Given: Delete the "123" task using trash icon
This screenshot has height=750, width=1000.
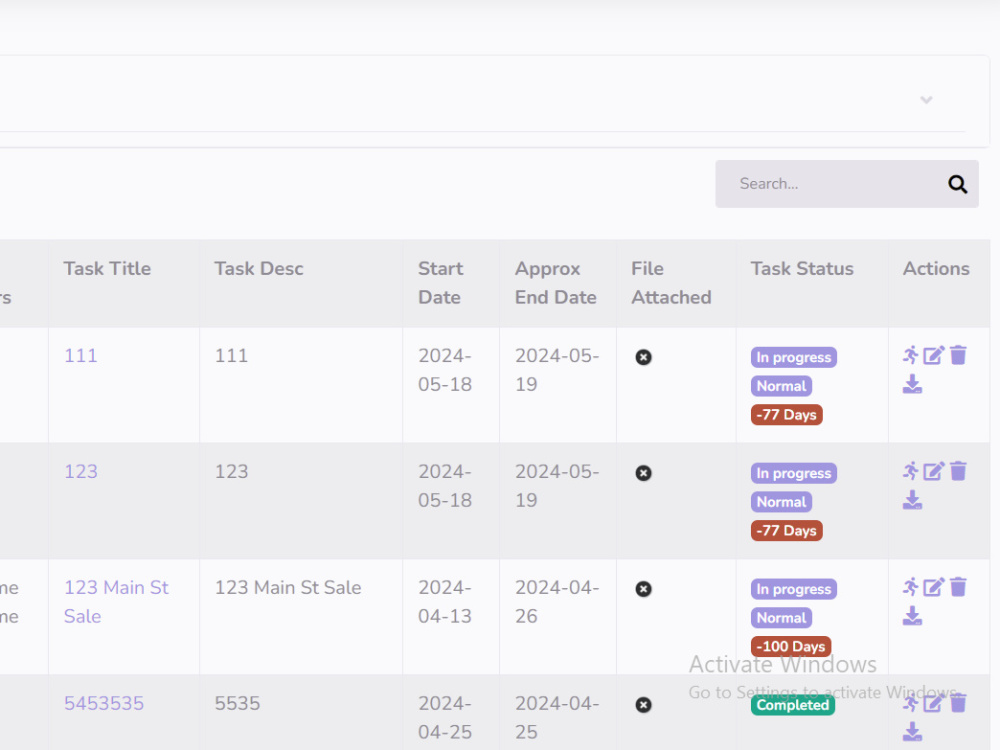Looking at the screenshot, I should [958, 471].
